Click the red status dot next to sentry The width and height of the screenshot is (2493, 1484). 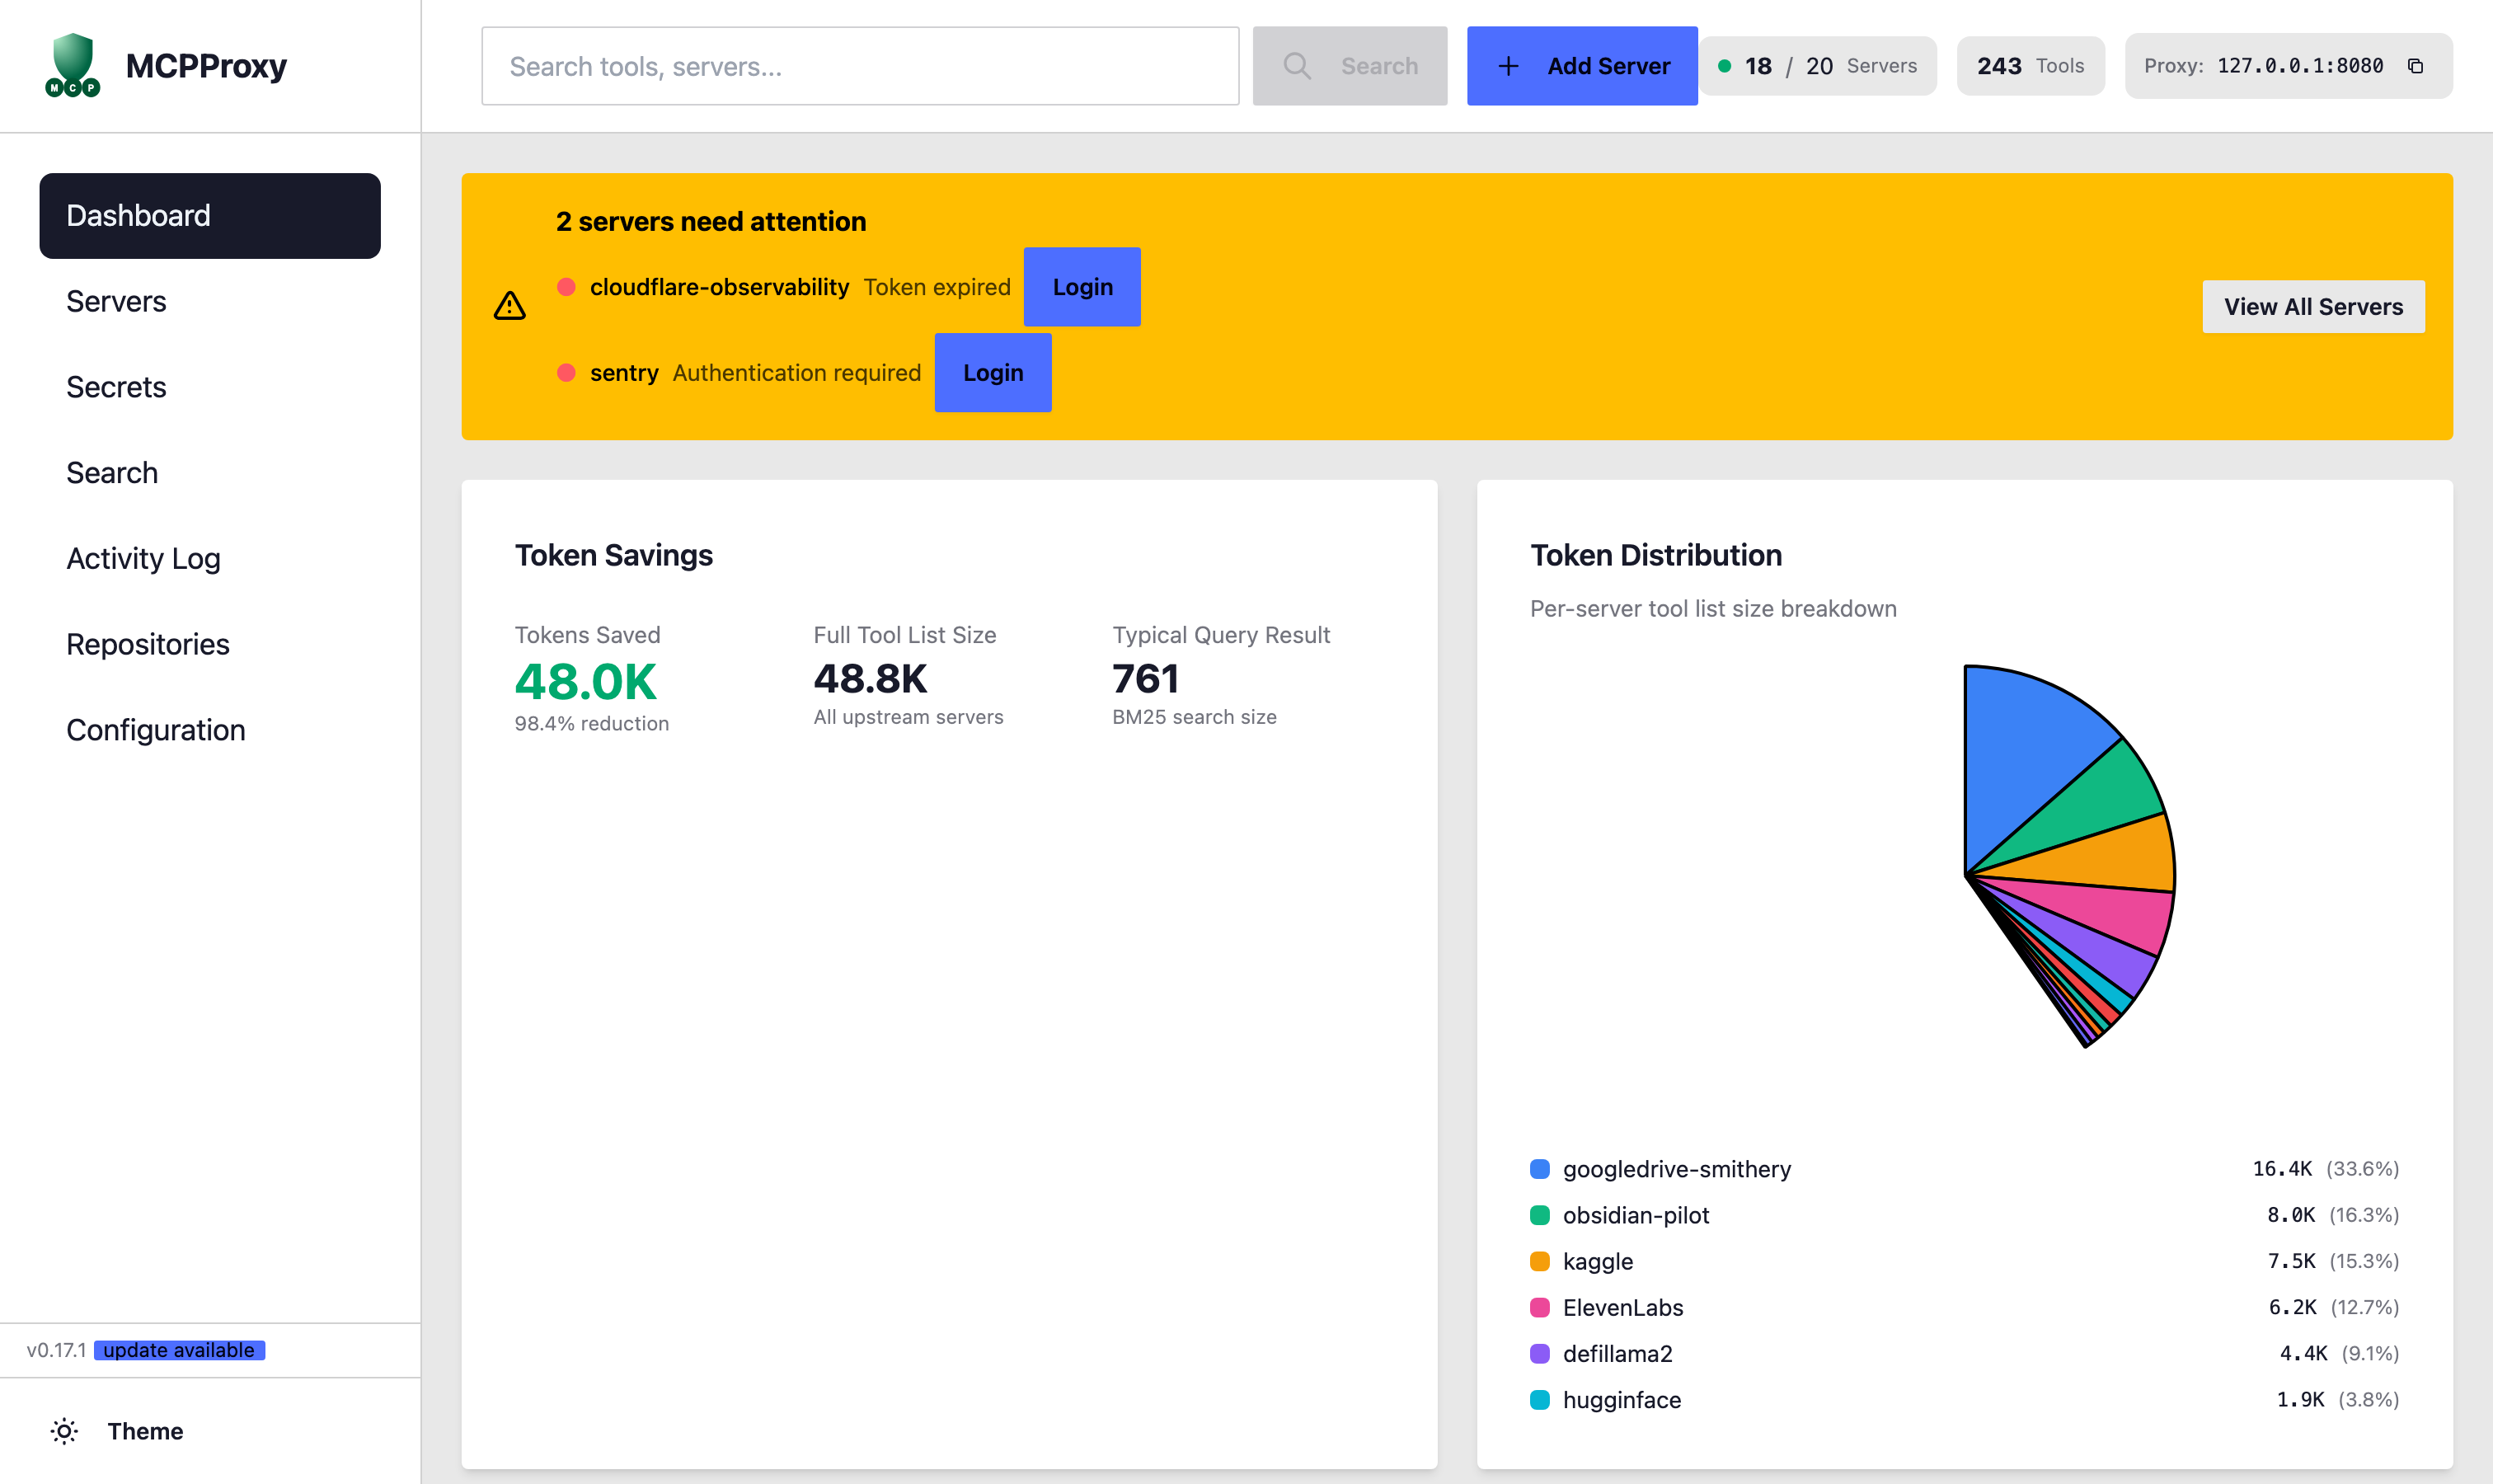click(x=567, y=372)
